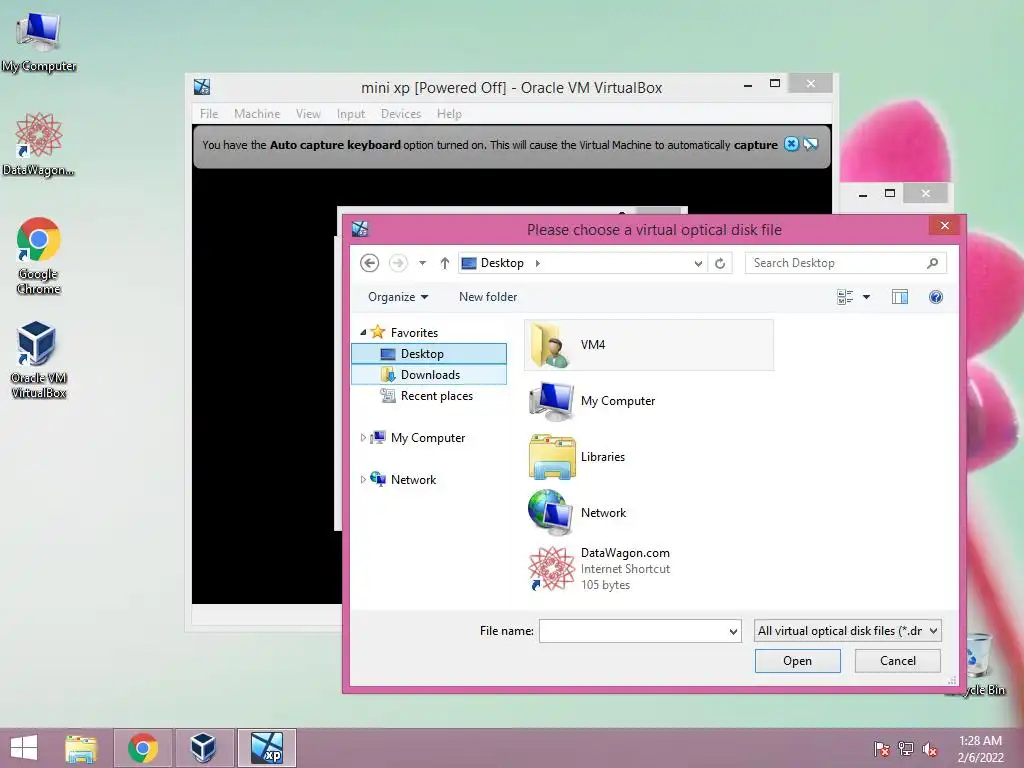Click the search magnifier icon
Image resolution: width=1024 pixels, height=768 pixels.
point(932,263)
